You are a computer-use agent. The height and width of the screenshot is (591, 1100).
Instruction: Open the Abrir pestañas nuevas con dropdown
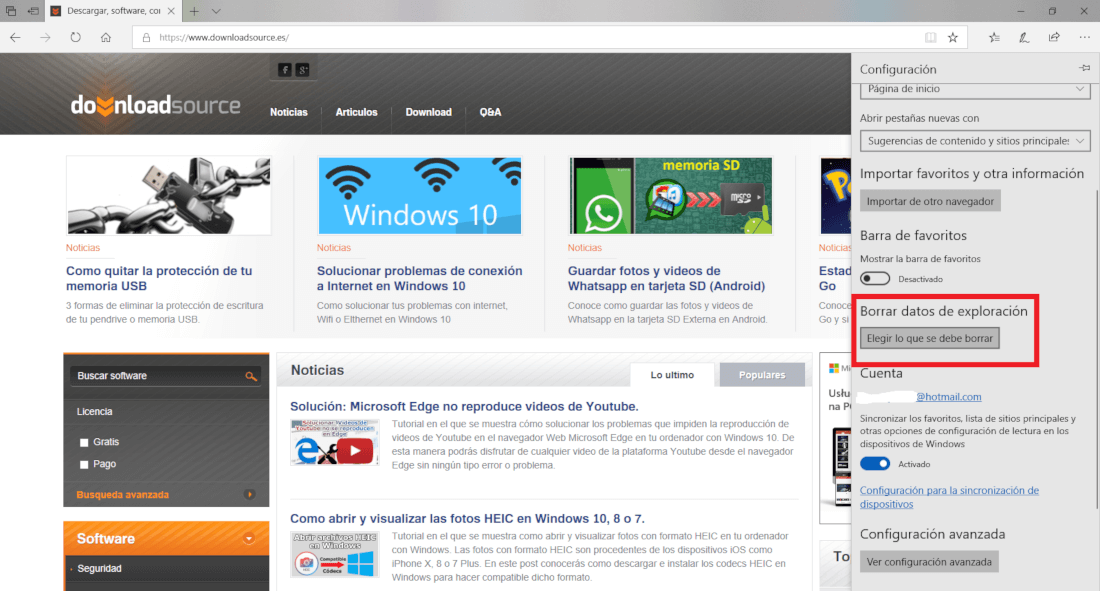[975, 141]
